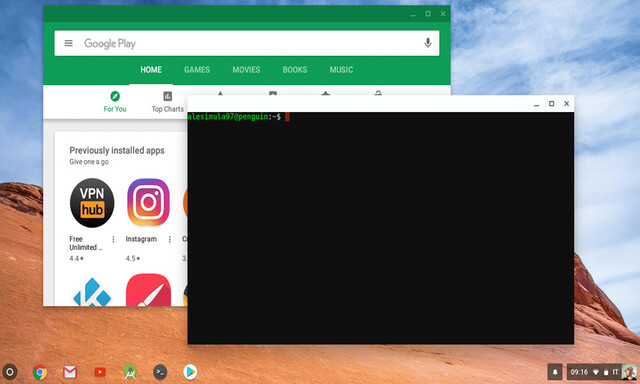Screen dimensions: 640x384
Task: Open the red paintbrush app icon
Action: (148, 290)
